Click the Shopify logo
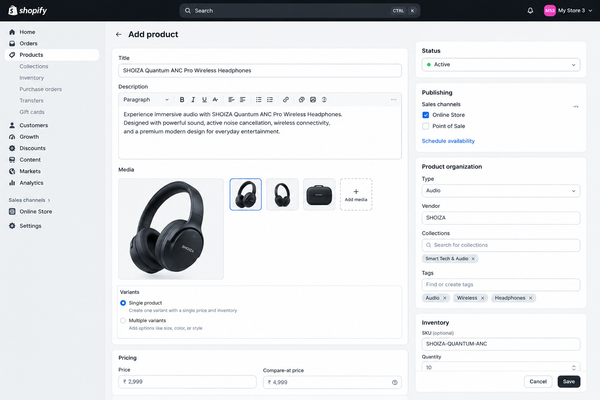 tap(28, 10)
